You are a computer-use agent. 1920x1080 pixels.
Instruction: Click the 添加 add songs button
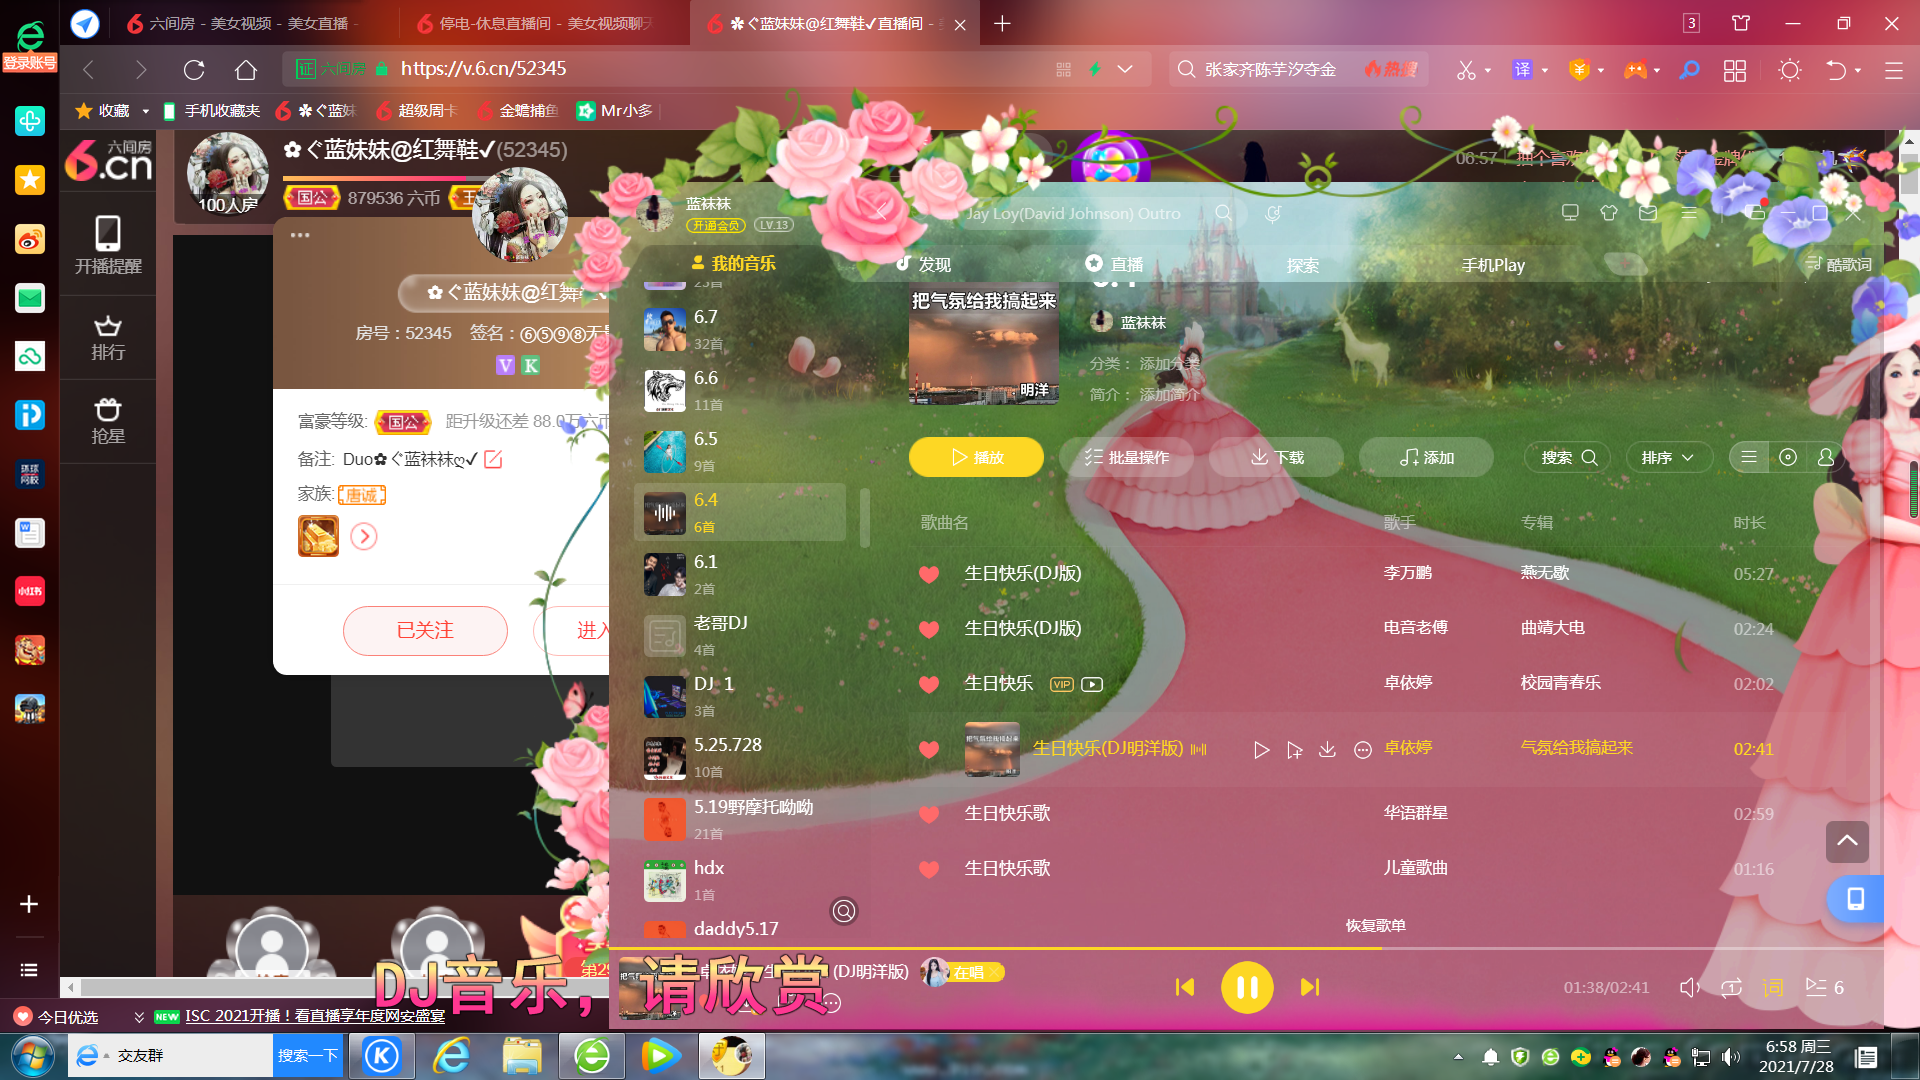click(1426, 457)
